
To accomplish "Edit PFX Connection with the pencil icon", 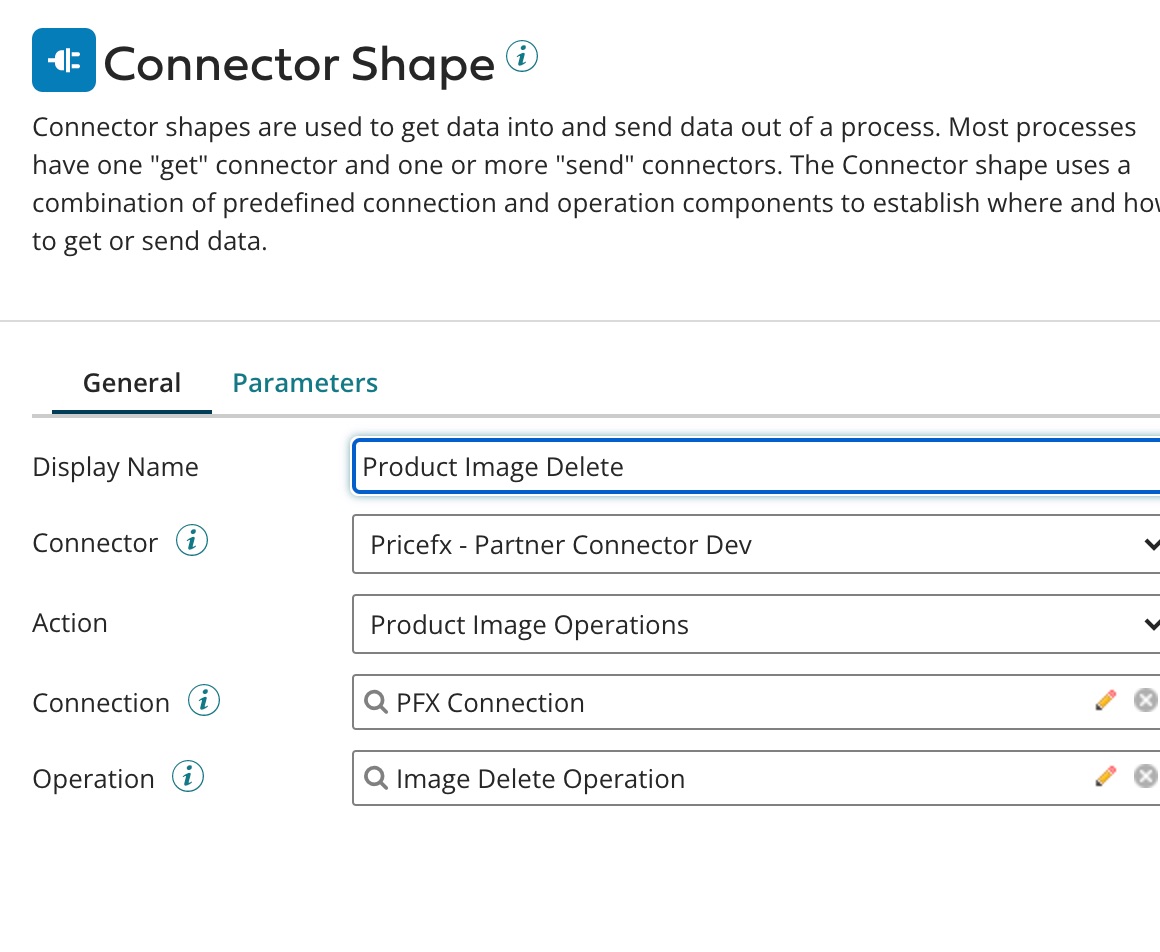I will coord(1105,701).
